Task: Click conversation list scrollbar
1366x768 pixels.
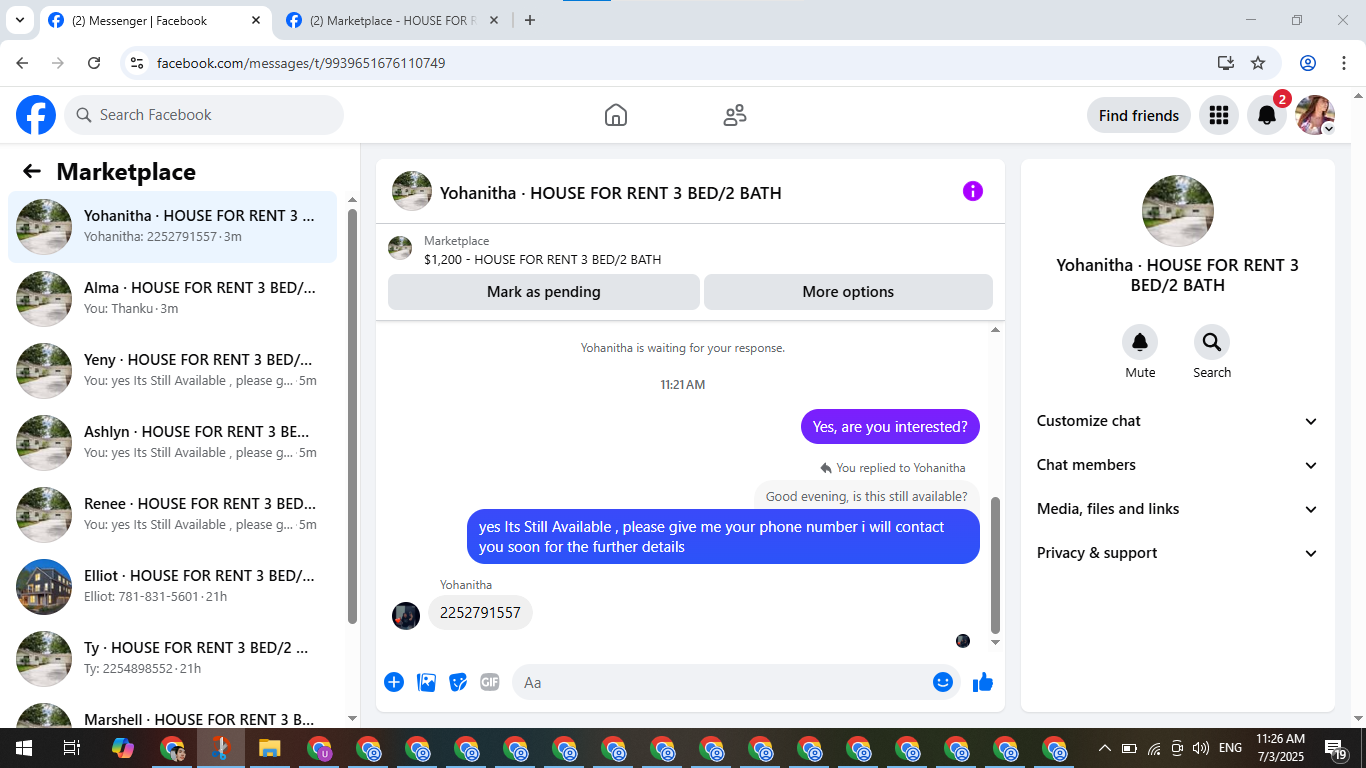Action: point(352,416)
